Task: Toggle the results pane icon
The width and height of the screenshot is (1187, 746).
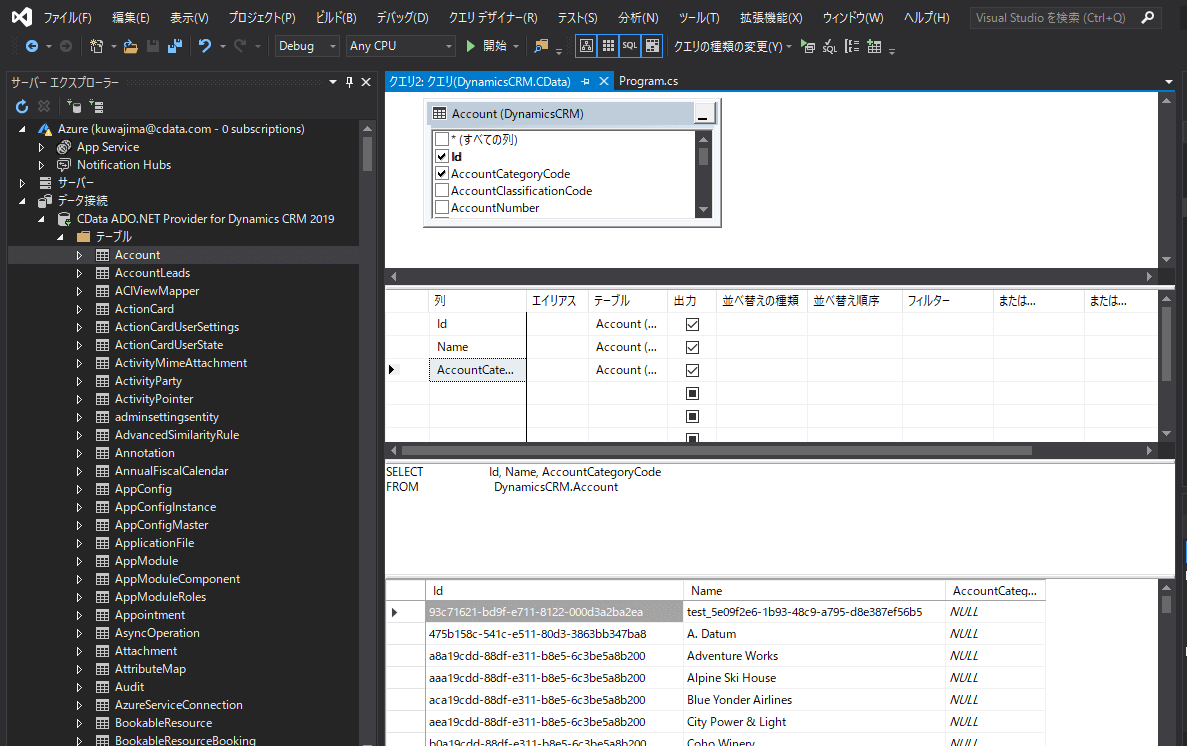Action: (652, 46)
